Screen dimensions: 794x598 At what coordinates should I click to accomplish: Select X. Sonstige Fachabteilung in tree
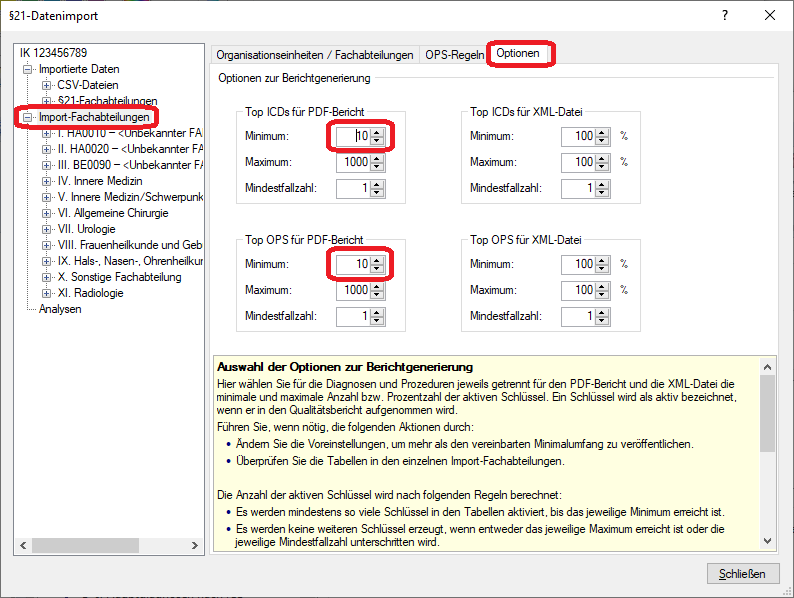click(120, 277)
